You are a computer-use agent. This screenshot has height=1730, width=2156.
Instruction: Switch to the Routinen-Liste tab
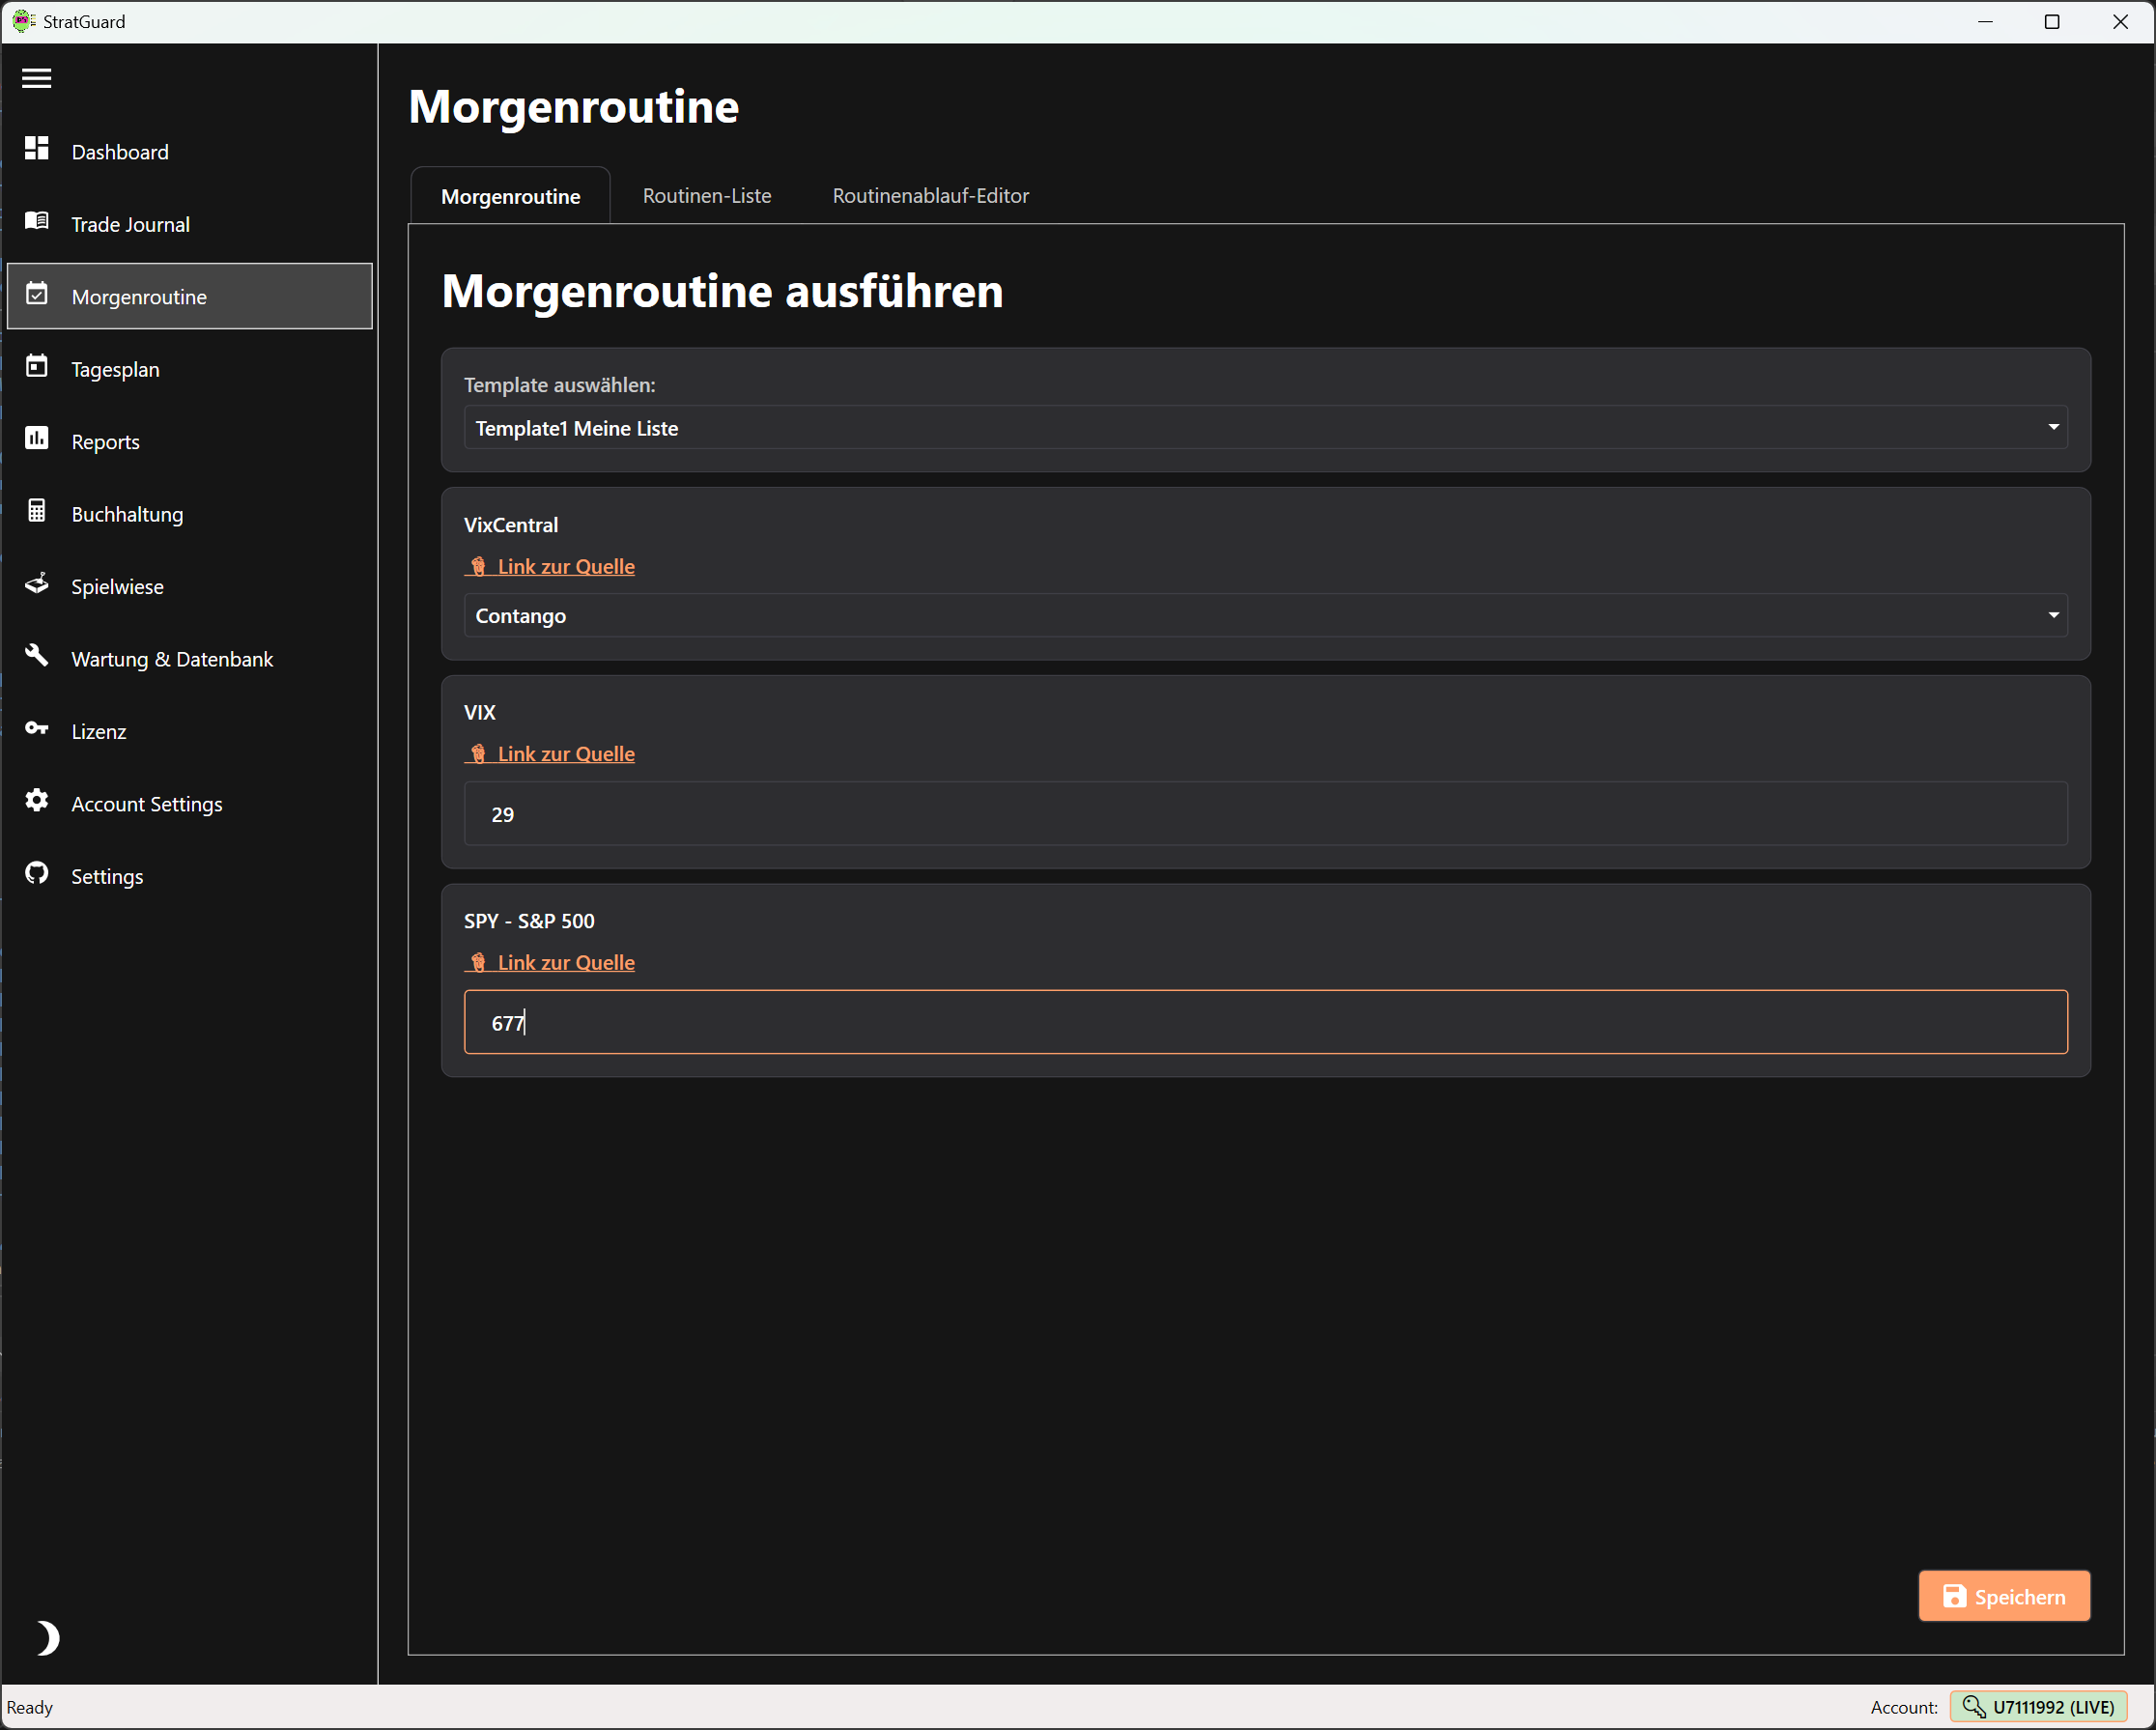tap(706, 196)
